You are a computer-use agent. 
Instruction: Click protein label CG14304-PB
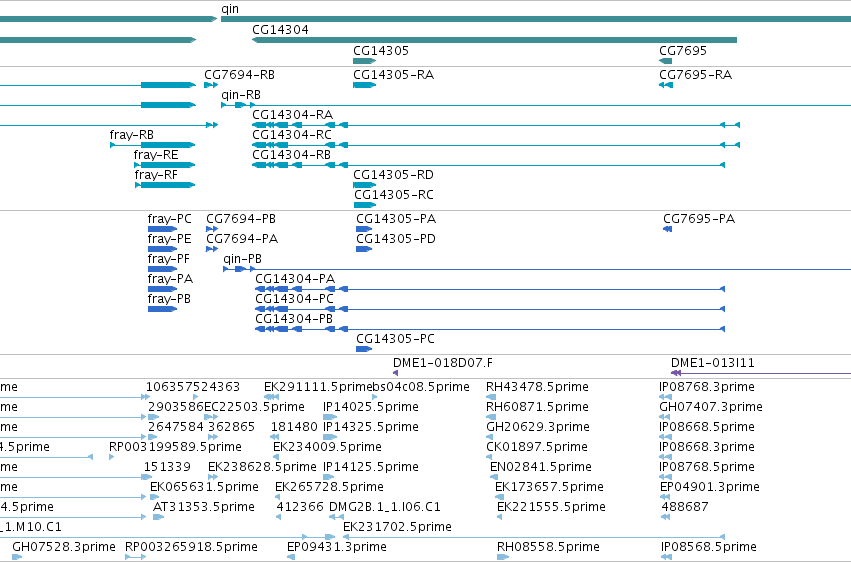(x=294, y=319)
